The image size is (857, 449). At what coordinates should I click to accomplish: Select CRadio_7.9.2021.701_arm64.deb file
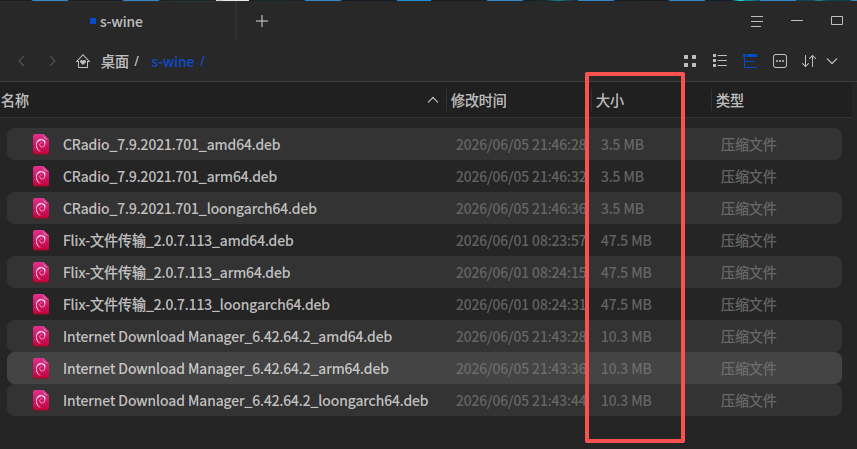[424, 176]
